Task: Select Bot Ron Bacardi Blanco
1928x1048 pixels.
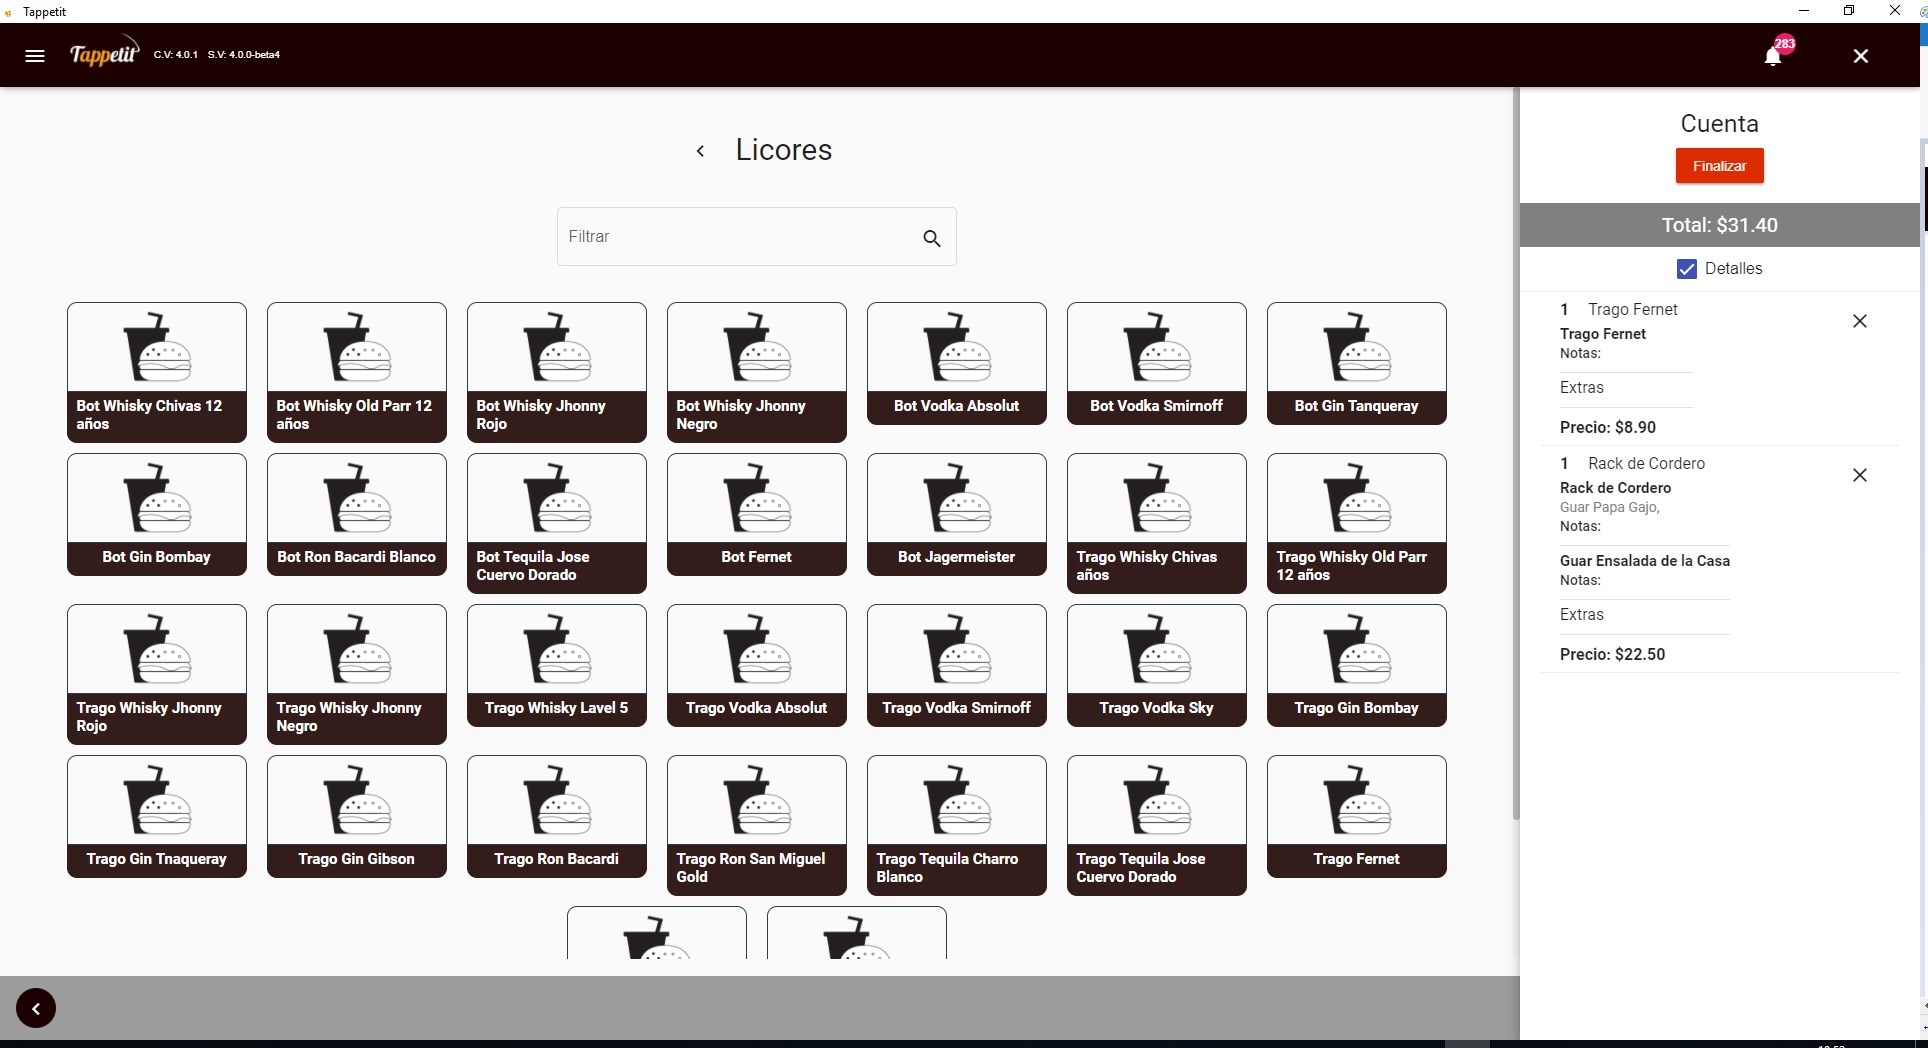Action: 357,514
